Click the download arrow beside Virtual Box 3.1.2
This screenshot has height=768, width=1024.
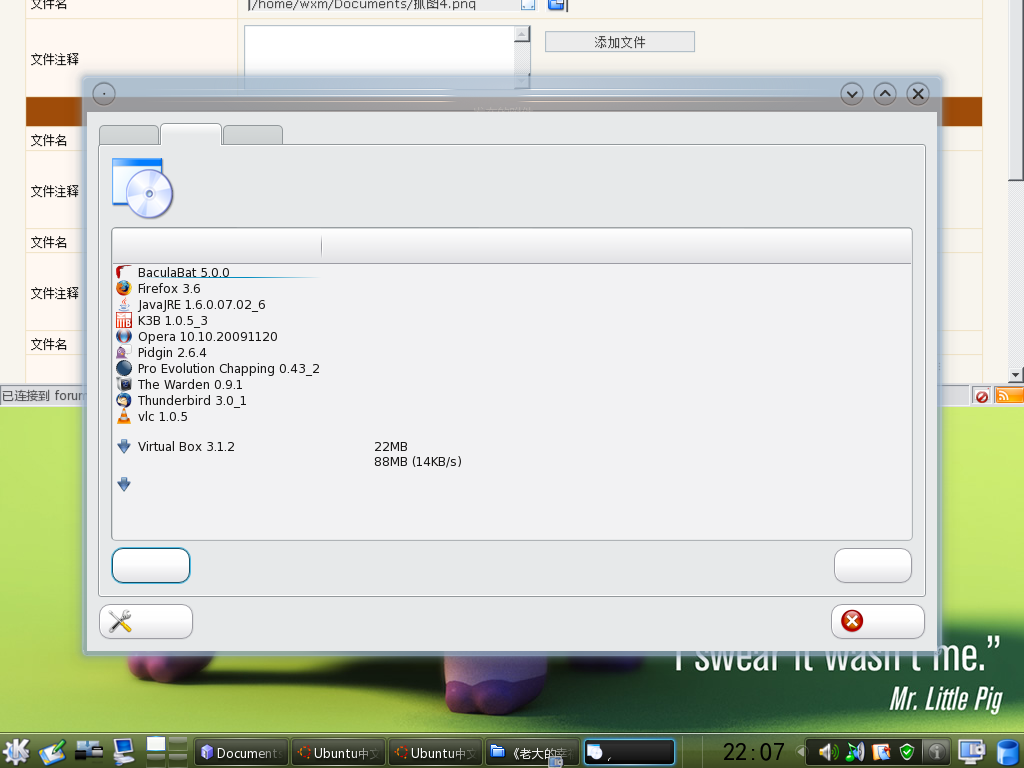tap(123, 446)
